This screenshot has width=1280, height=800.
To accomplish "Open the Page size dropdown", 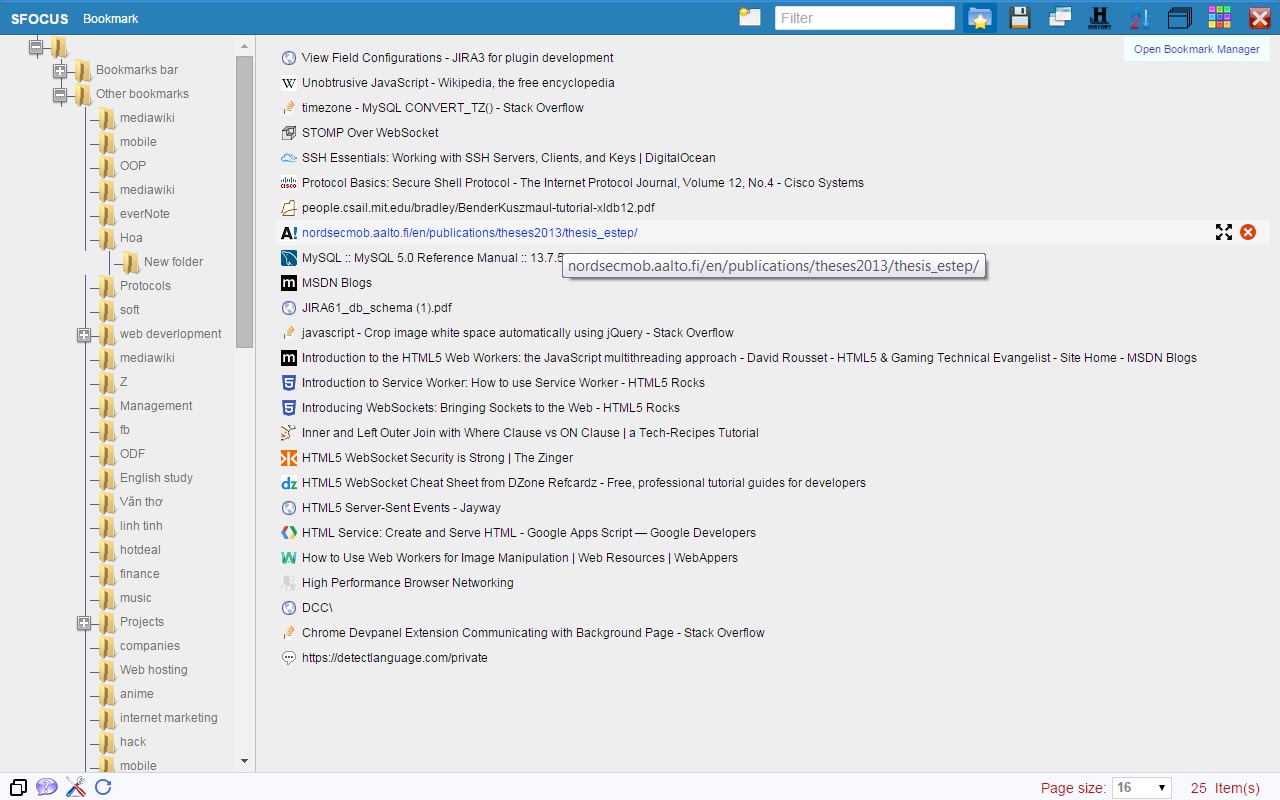I will tap(1141, 788).
